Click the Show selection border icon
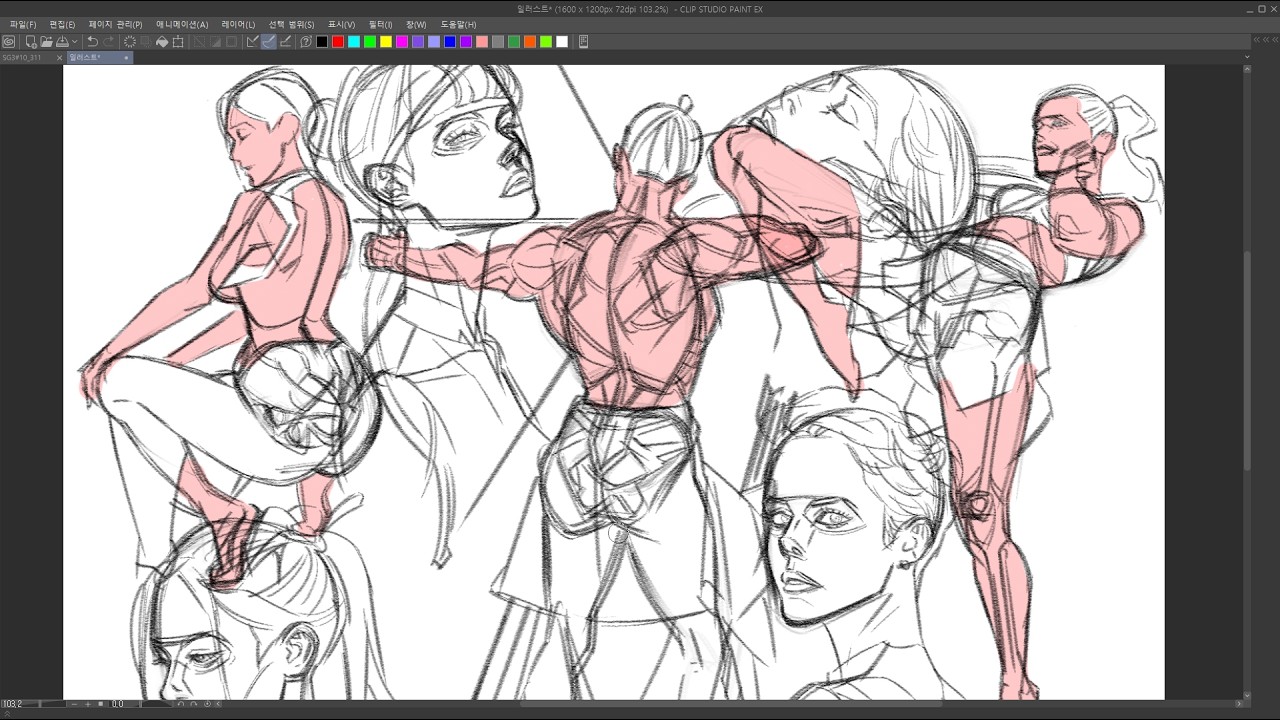 click(x=232, y=41)
